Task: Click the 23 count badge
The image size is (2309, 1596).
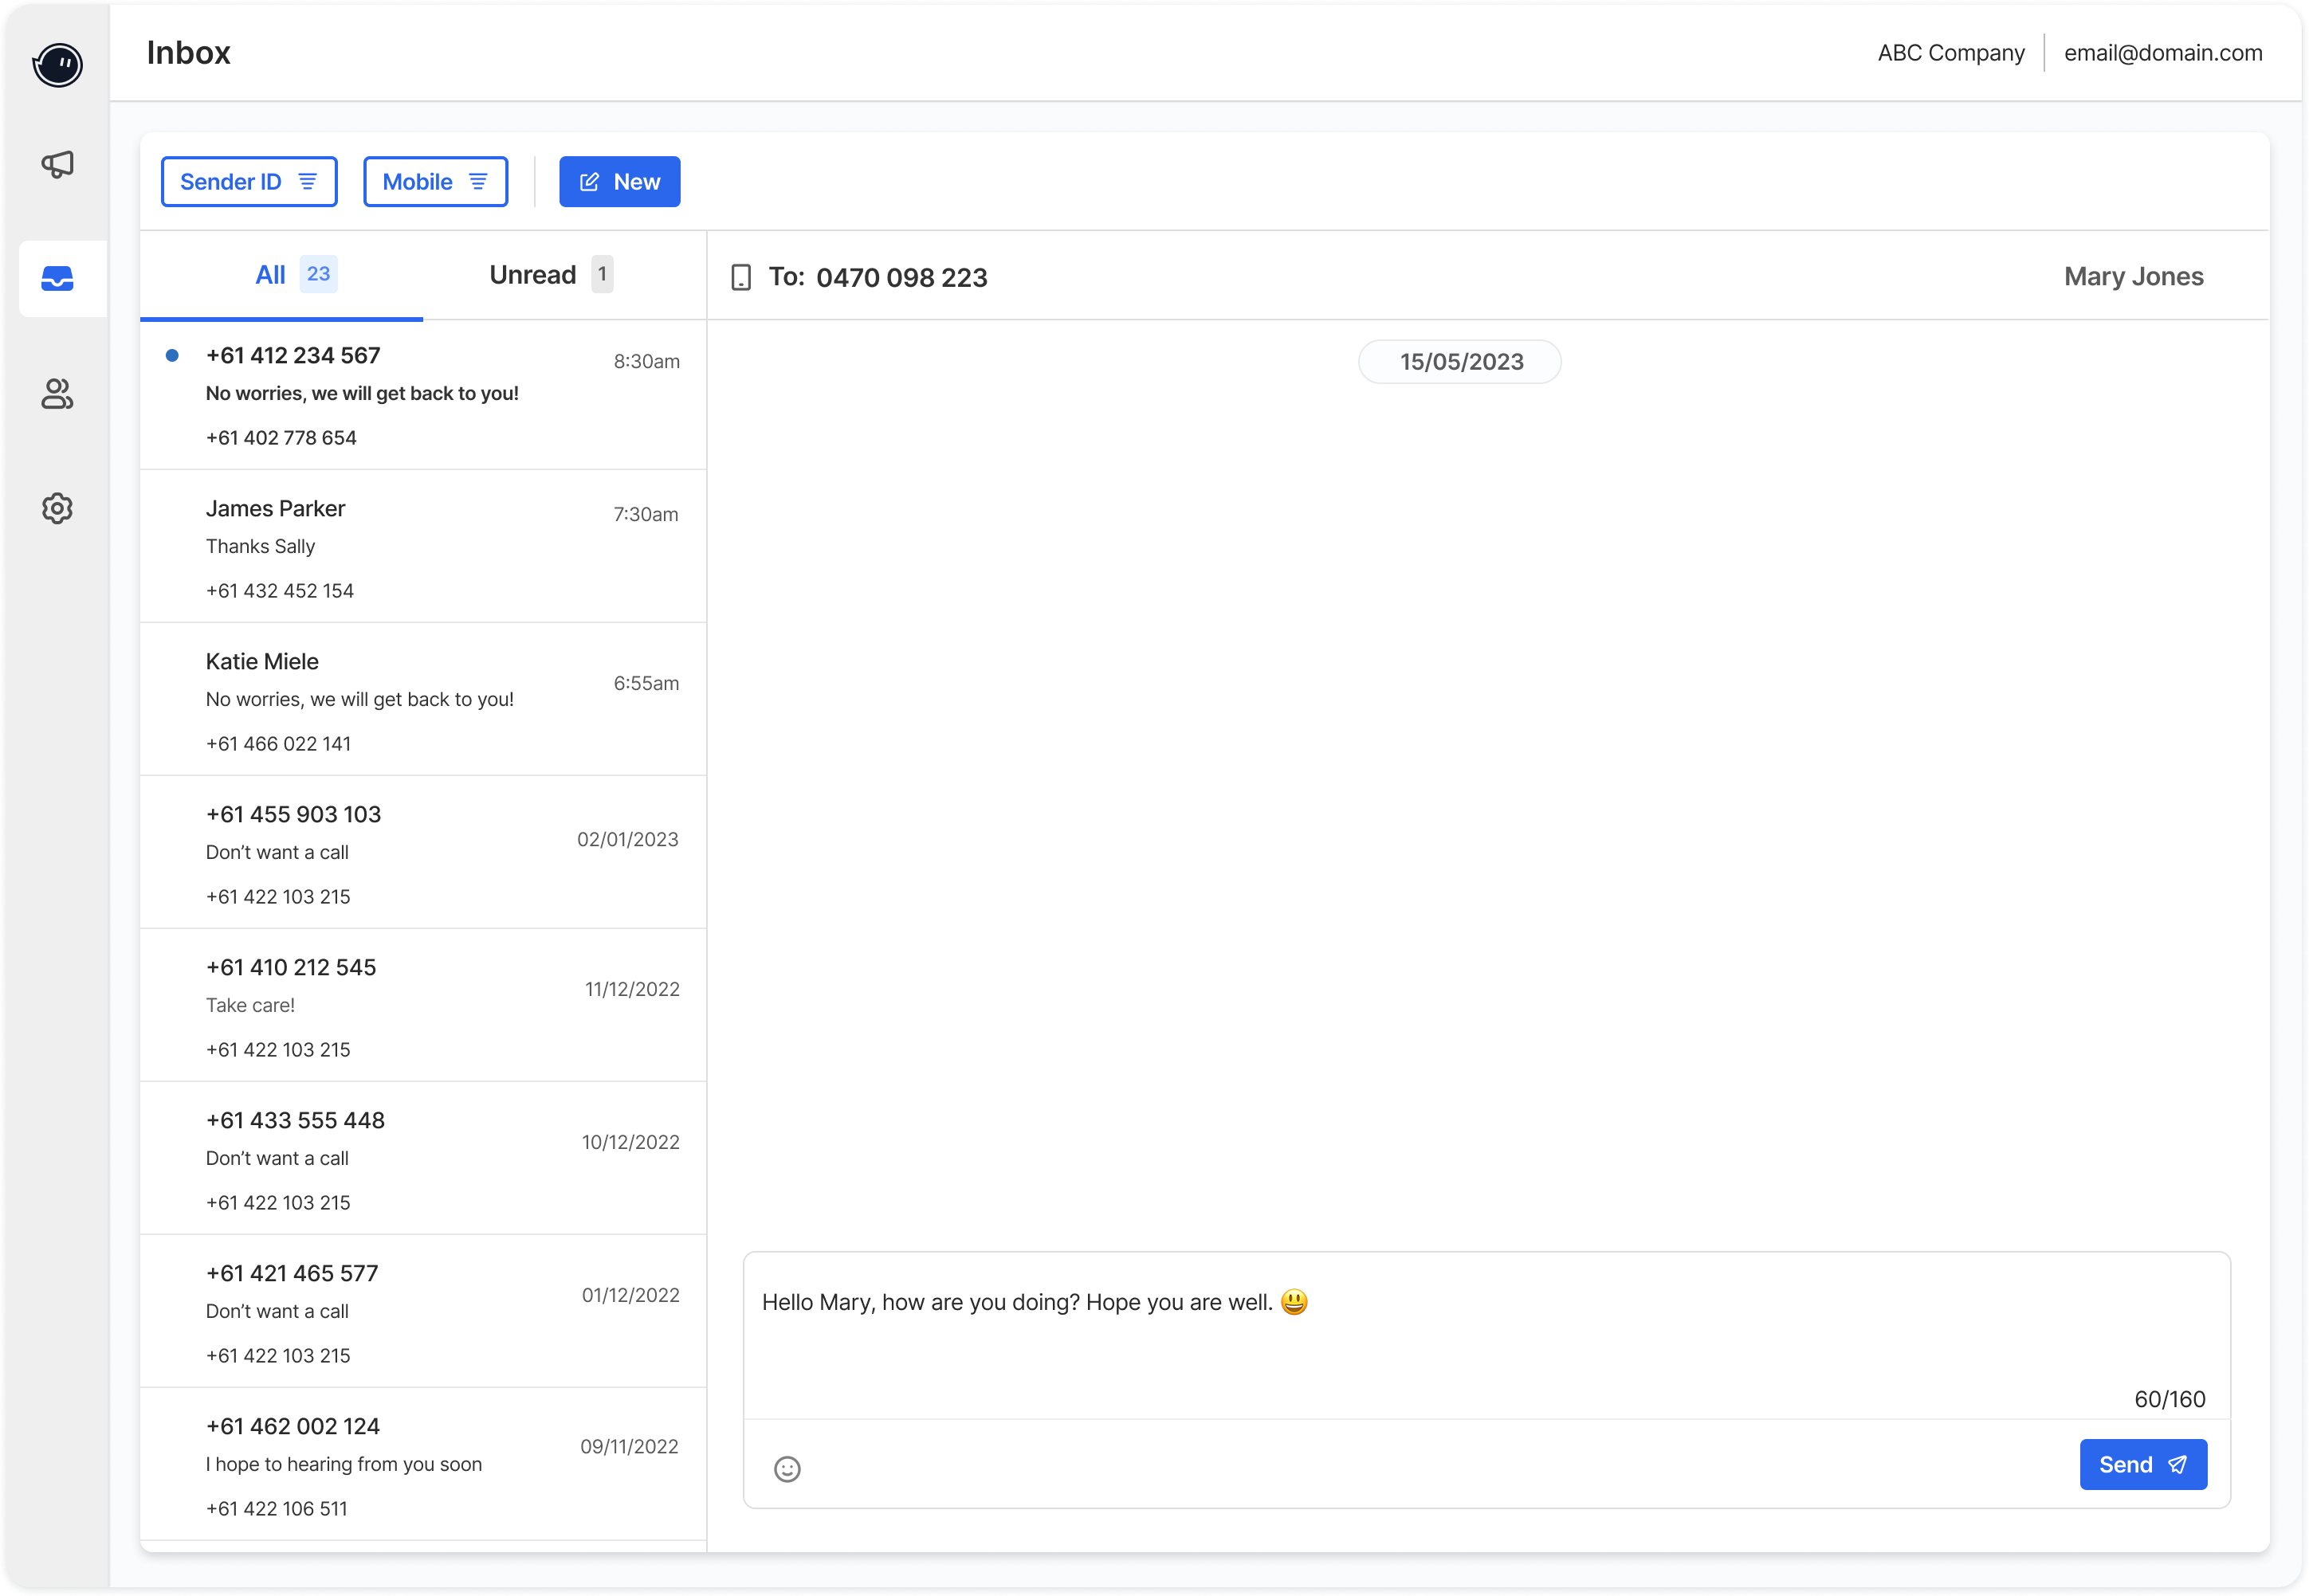Action: [318, 274]
